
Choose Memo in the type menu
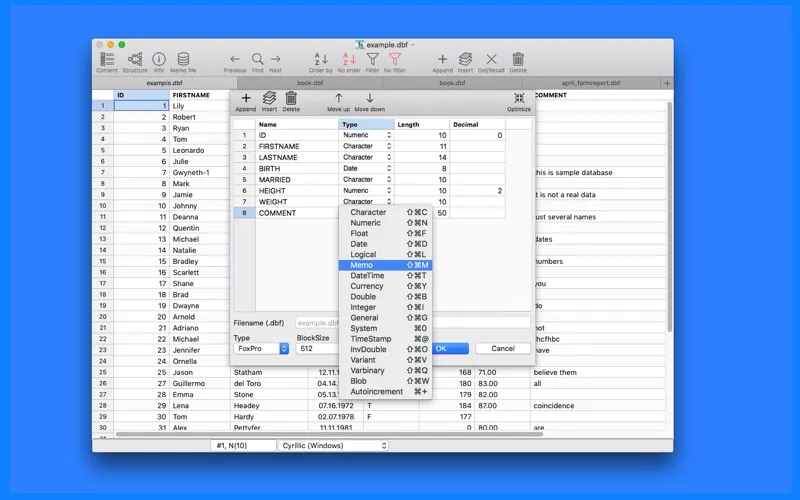[386, 265]
